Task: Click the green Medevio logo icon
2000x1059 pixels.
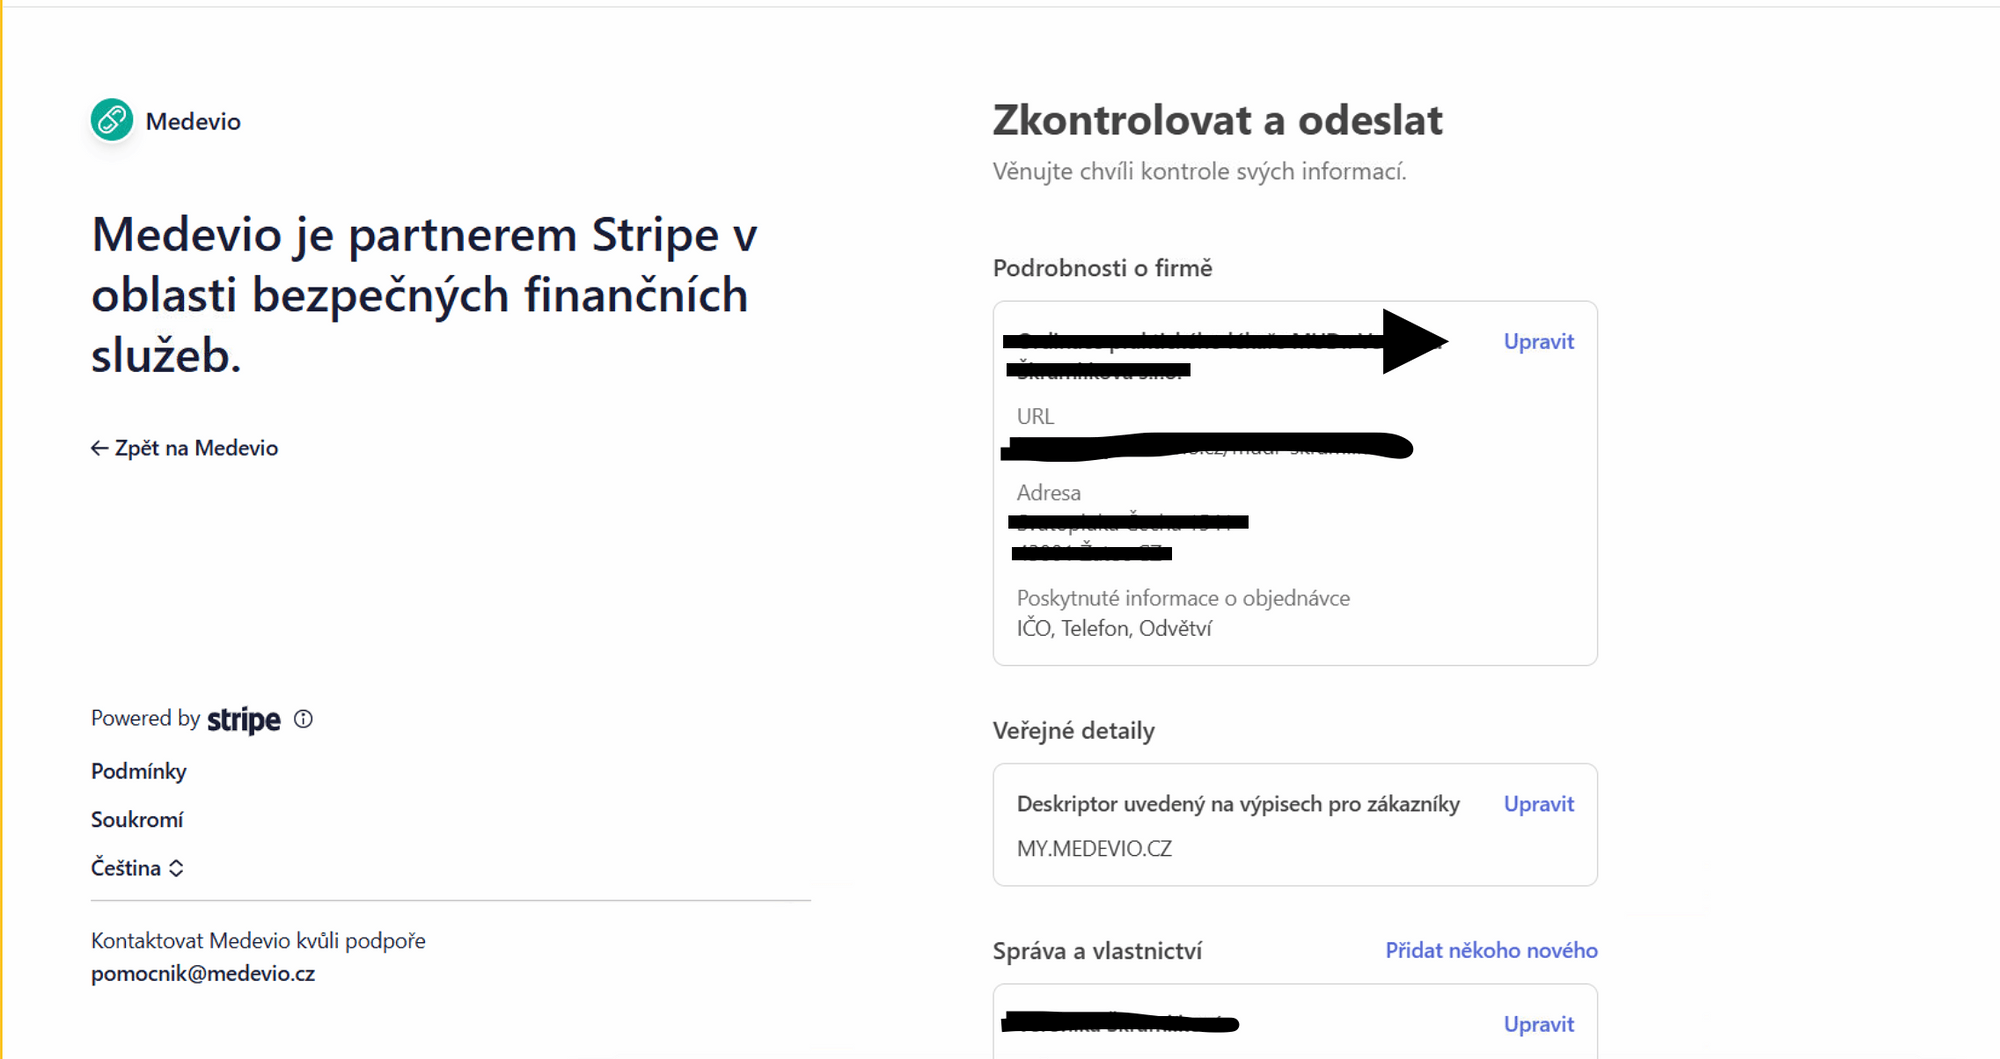Action: point(112,120)
